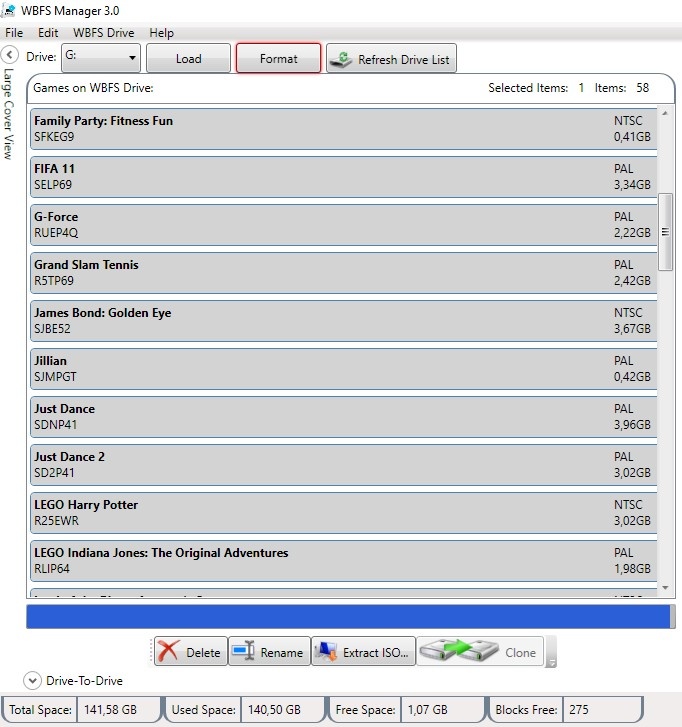The width and height of the screenshot is (682, 727).
Task: Click the Extract ISO icon
Action: tap(326, 651)
